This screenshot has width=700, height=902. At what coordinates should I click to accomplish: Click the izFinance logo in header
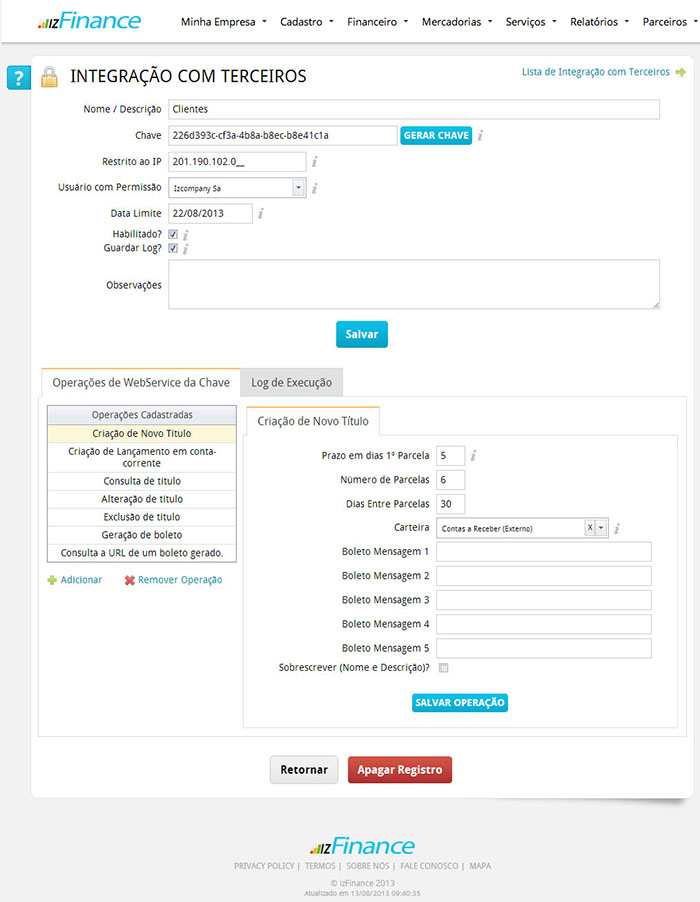coord(89,21)
